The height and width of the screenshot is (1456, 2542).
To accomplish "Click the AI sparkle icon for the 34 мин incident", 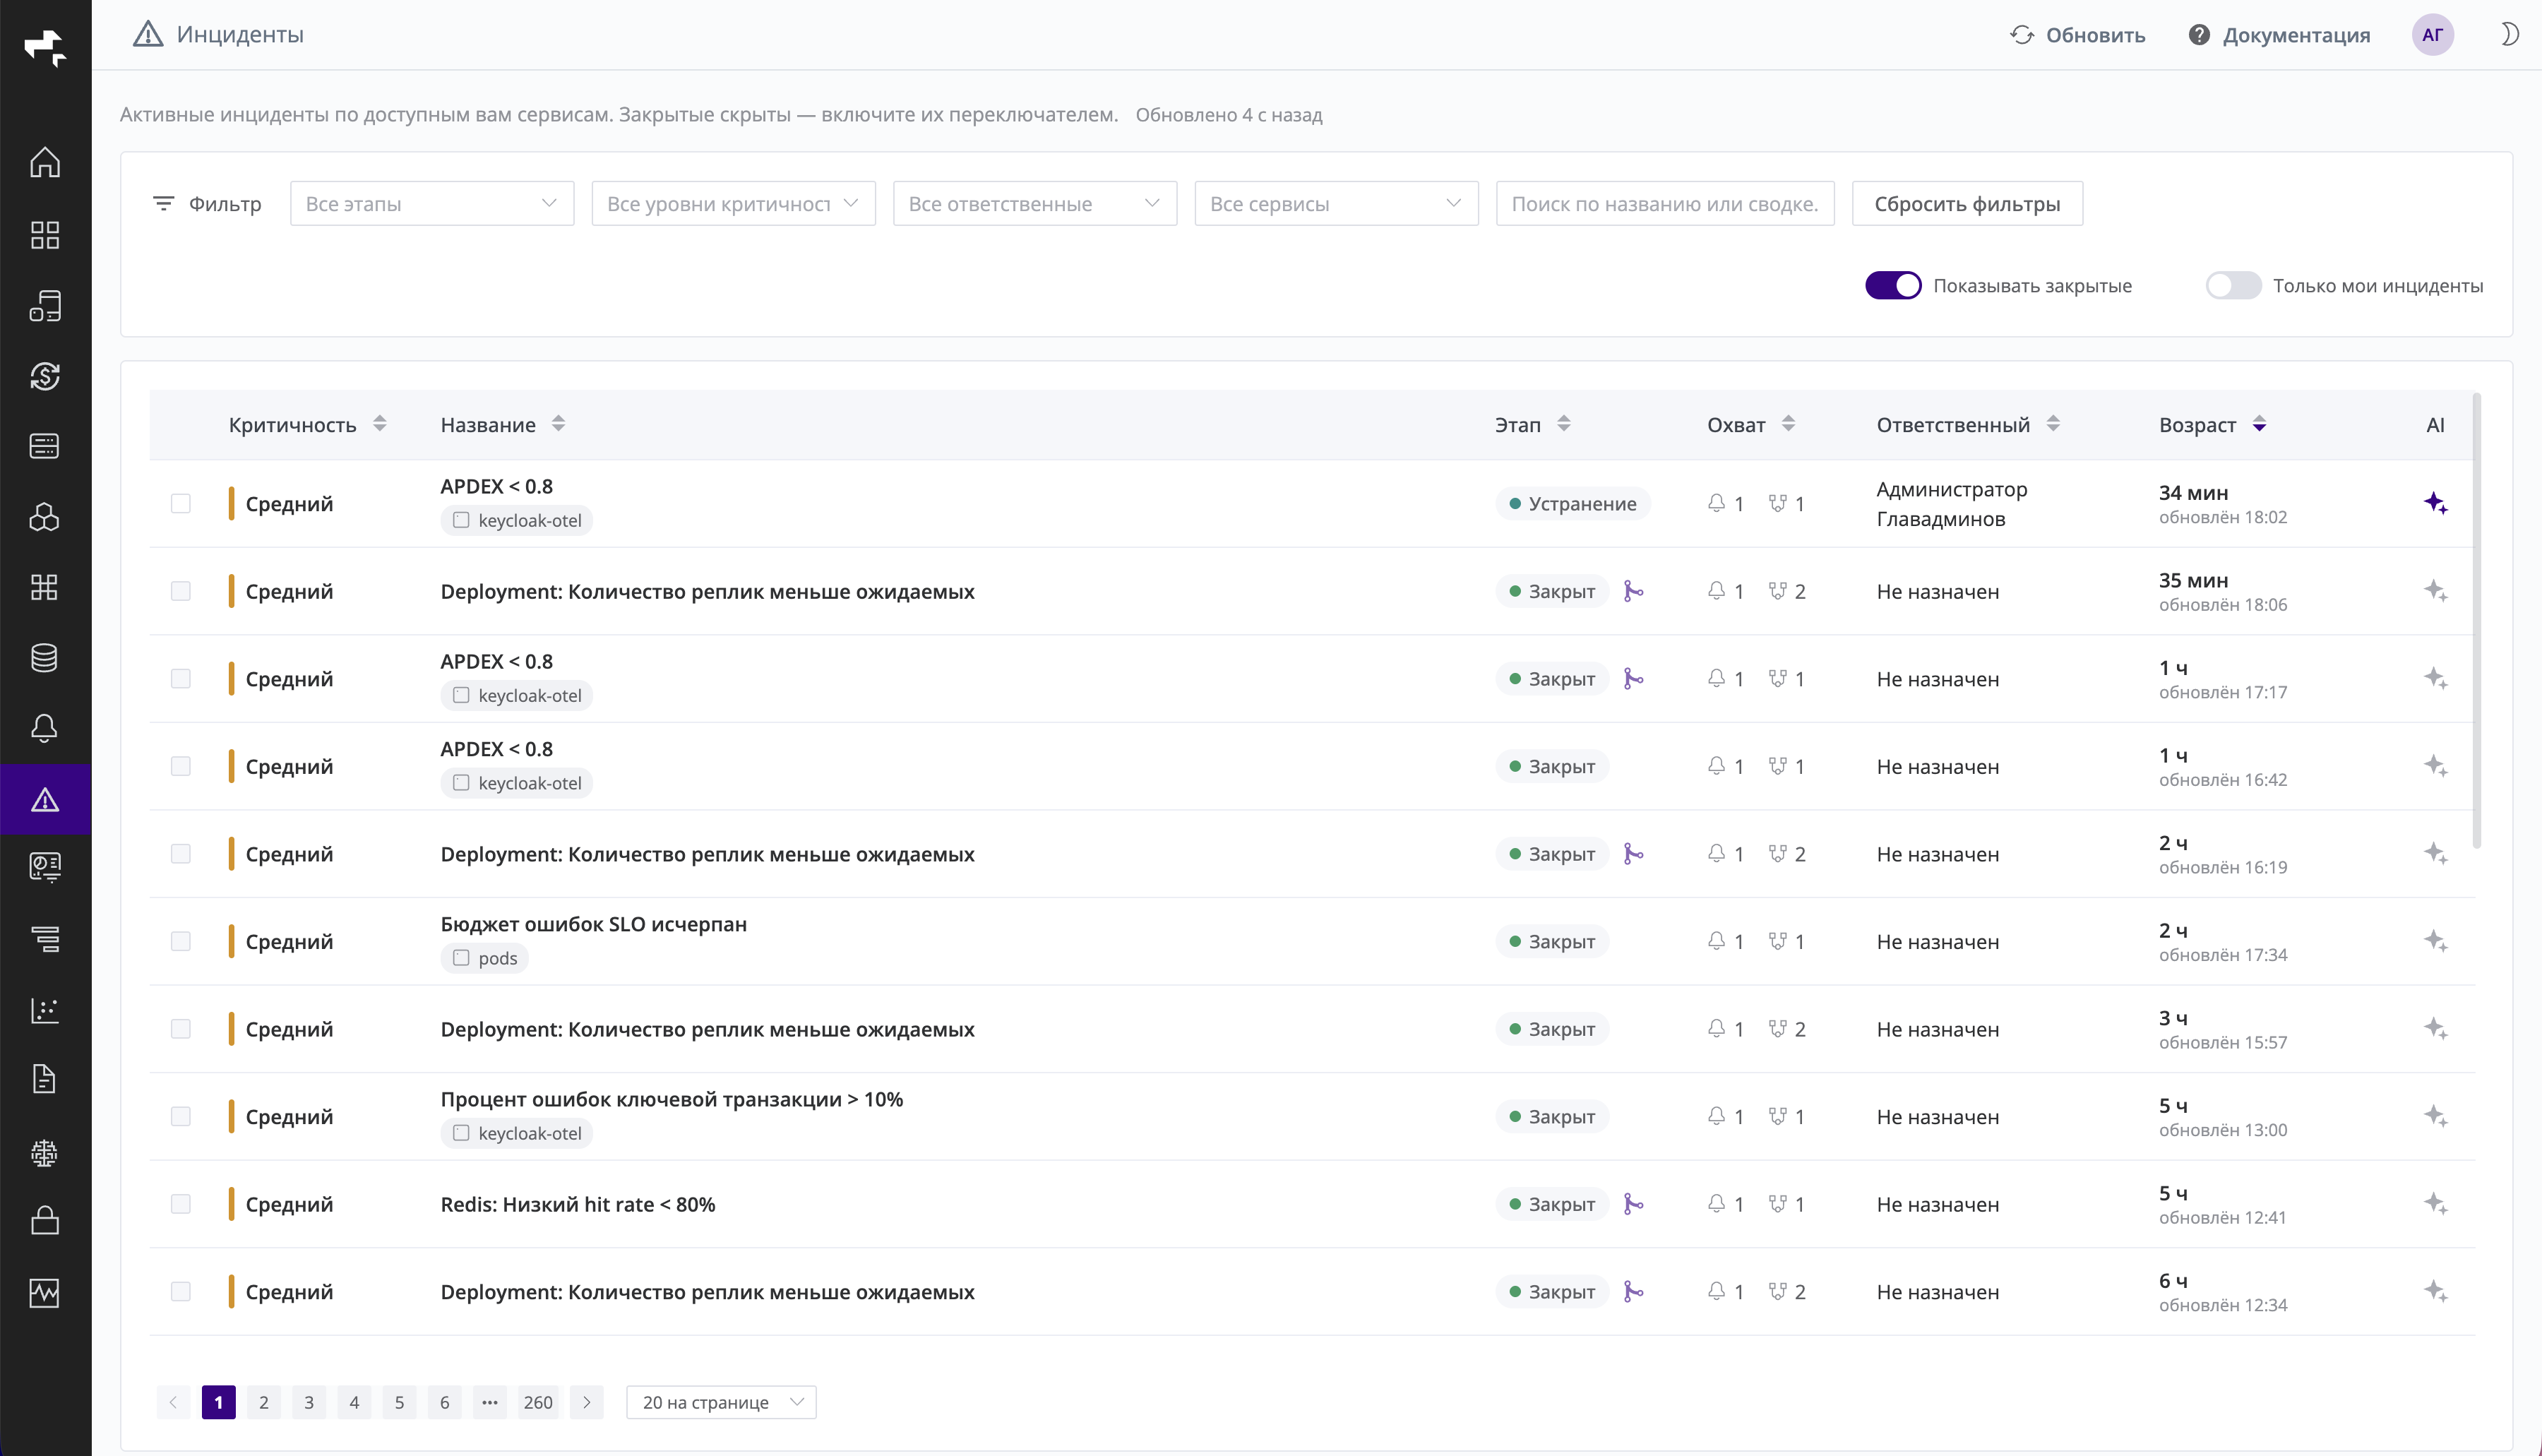I will [x=2435, y=503].
